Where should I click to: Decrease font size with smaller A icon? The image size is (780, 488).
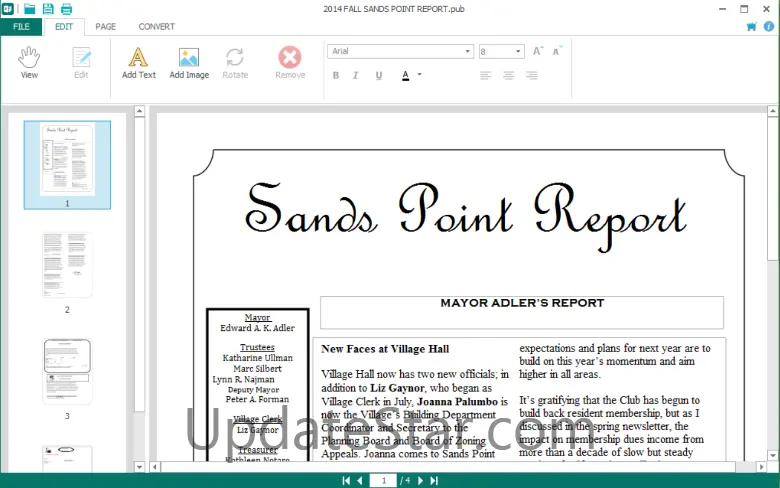click(x=558, y=51)
